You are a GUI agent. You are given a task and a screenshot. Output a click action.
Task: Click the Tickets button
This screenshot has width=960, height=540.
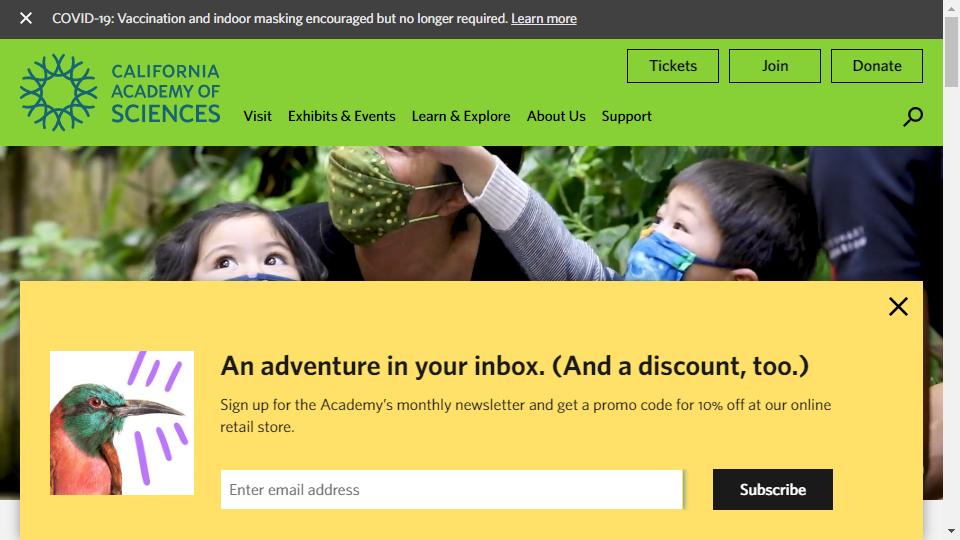(673, 66)
